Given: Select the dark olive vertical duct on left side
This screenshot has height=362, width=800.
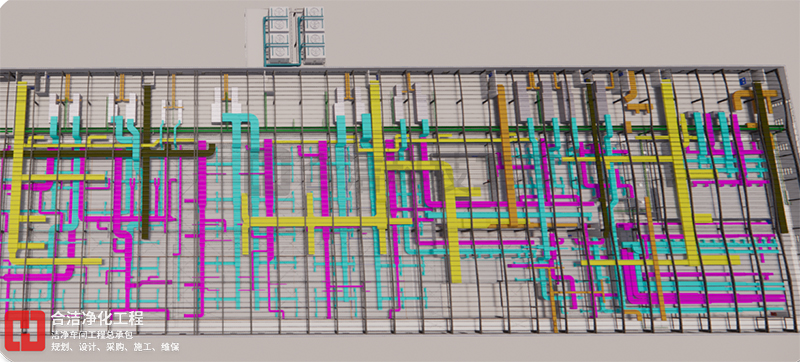Looking at the screenshot, I should (146, 162).
